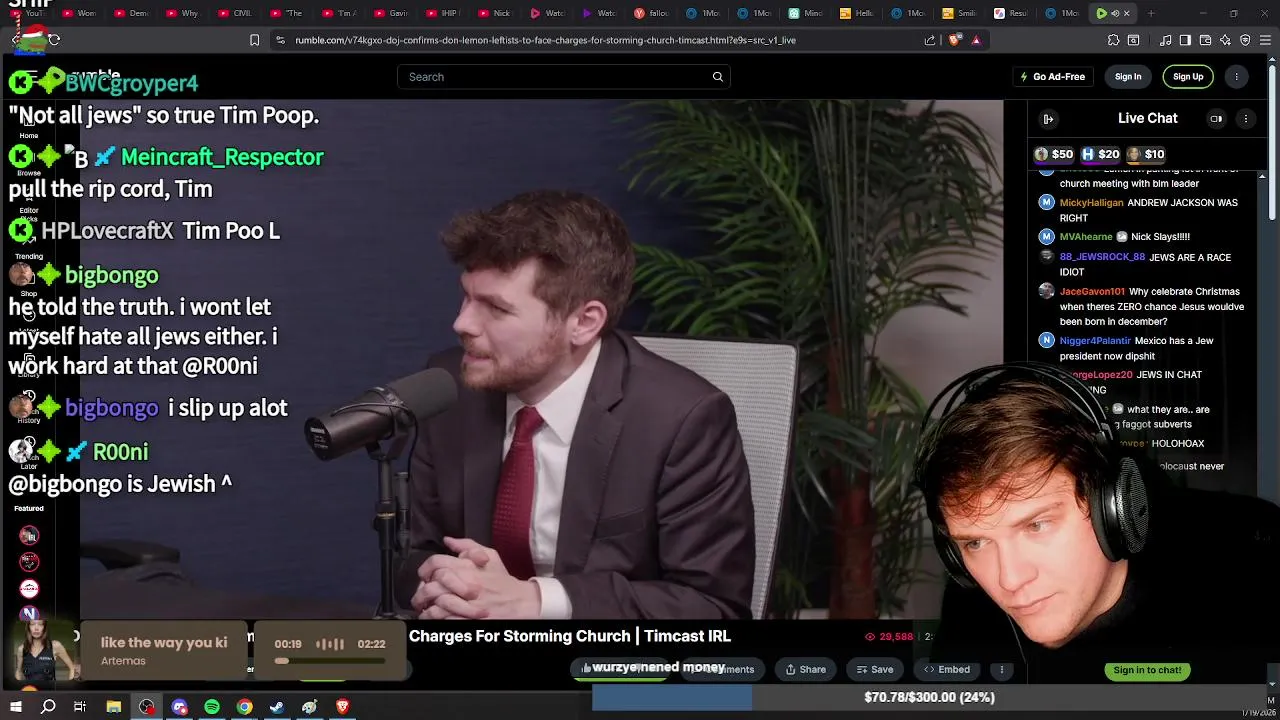Viewport: 1280px width, 720px height.
Task: Open a new browser tab with plus icon
Action: coord(1151,13)
